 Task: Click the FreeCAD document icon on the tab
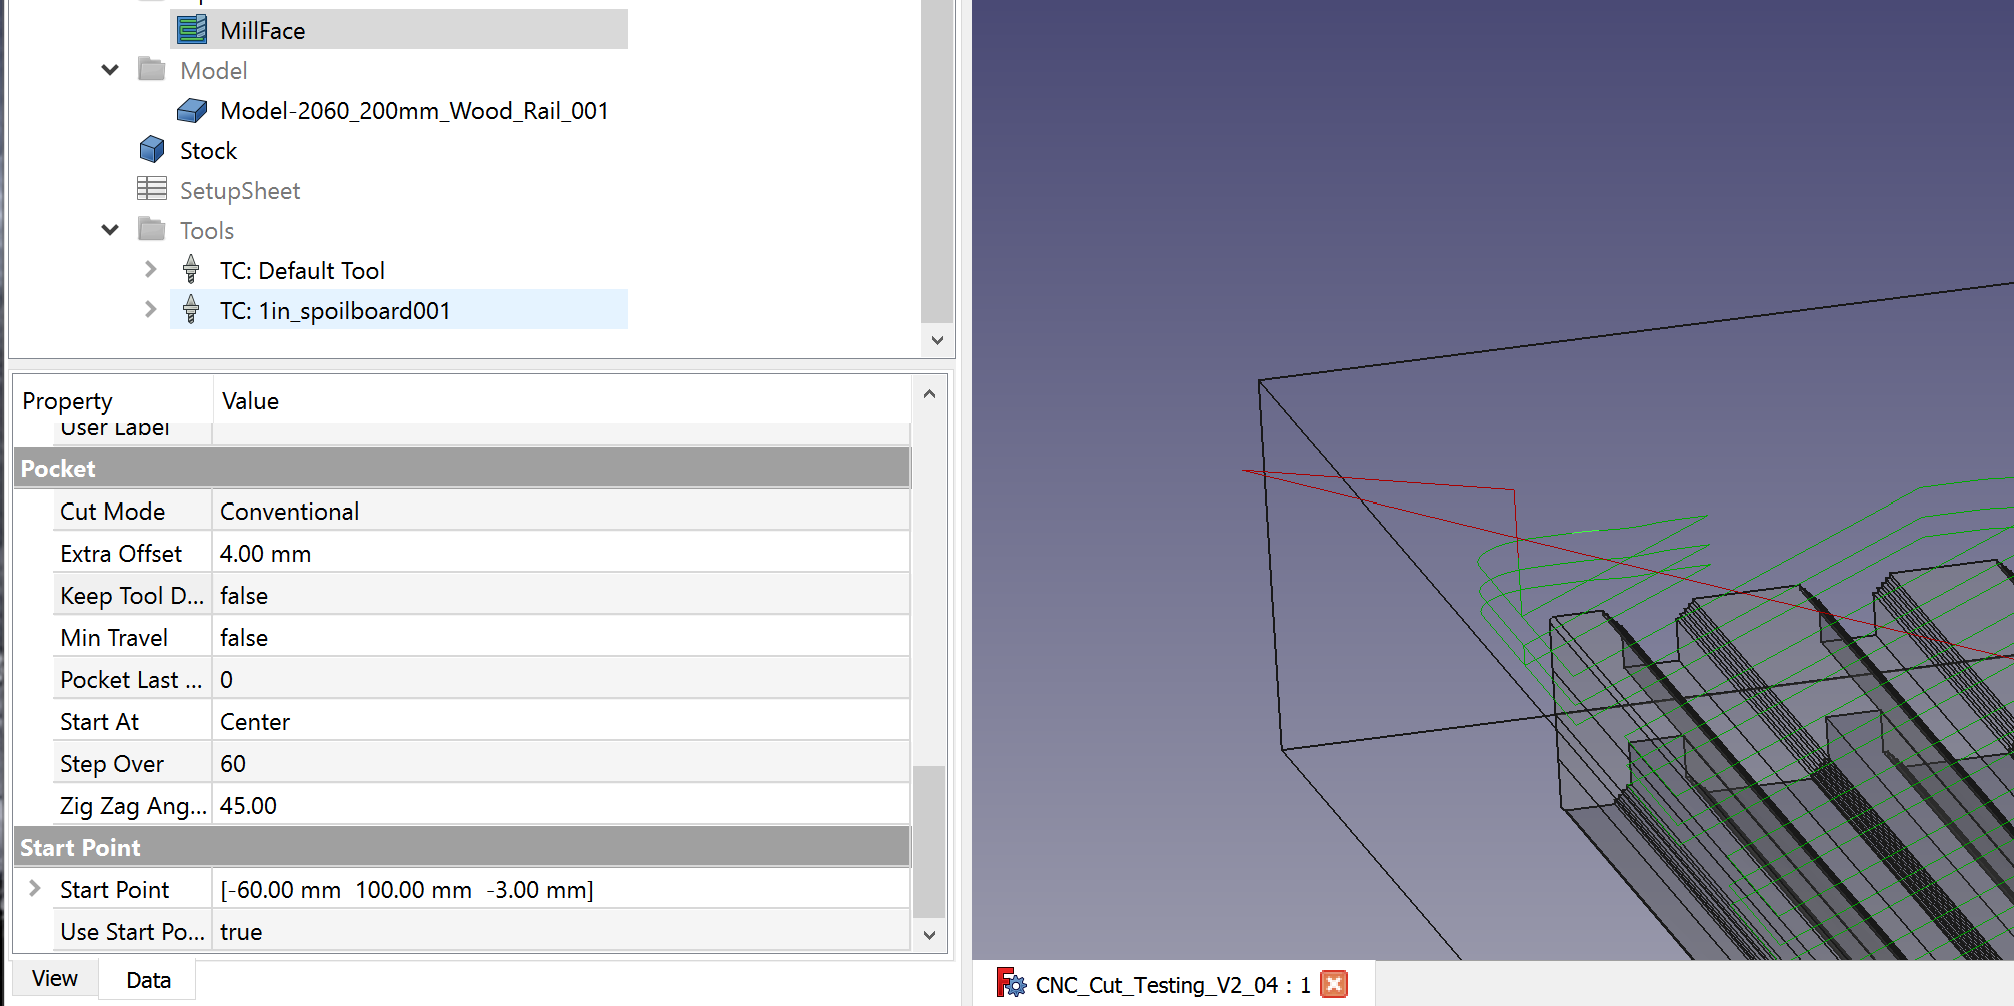[1012, 984]
